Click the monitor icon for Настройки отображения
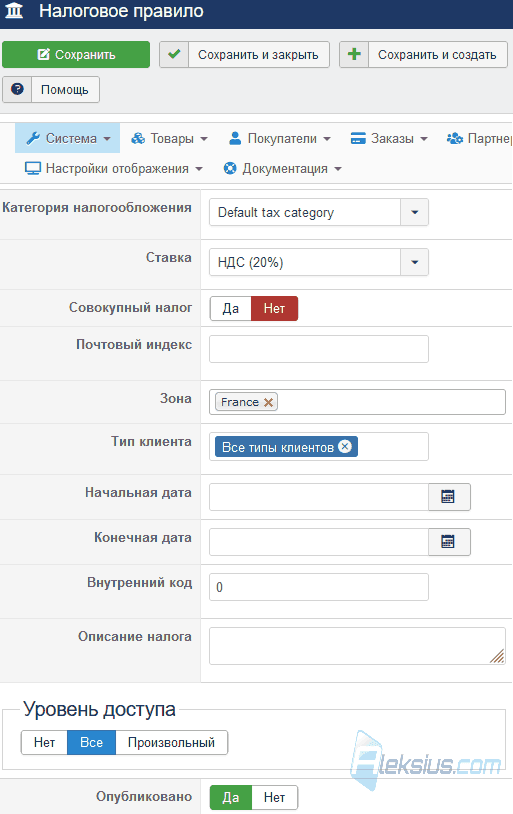 tap(33, 168)
